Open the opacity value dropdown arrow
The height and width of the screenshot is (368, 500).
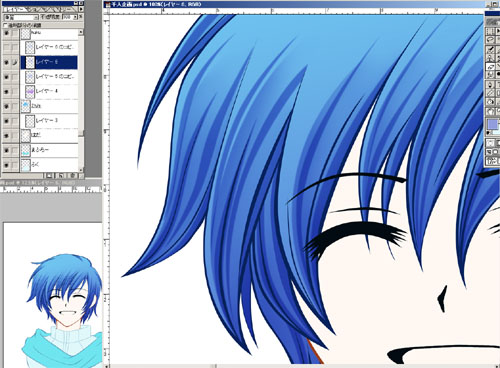coord(76,17)
